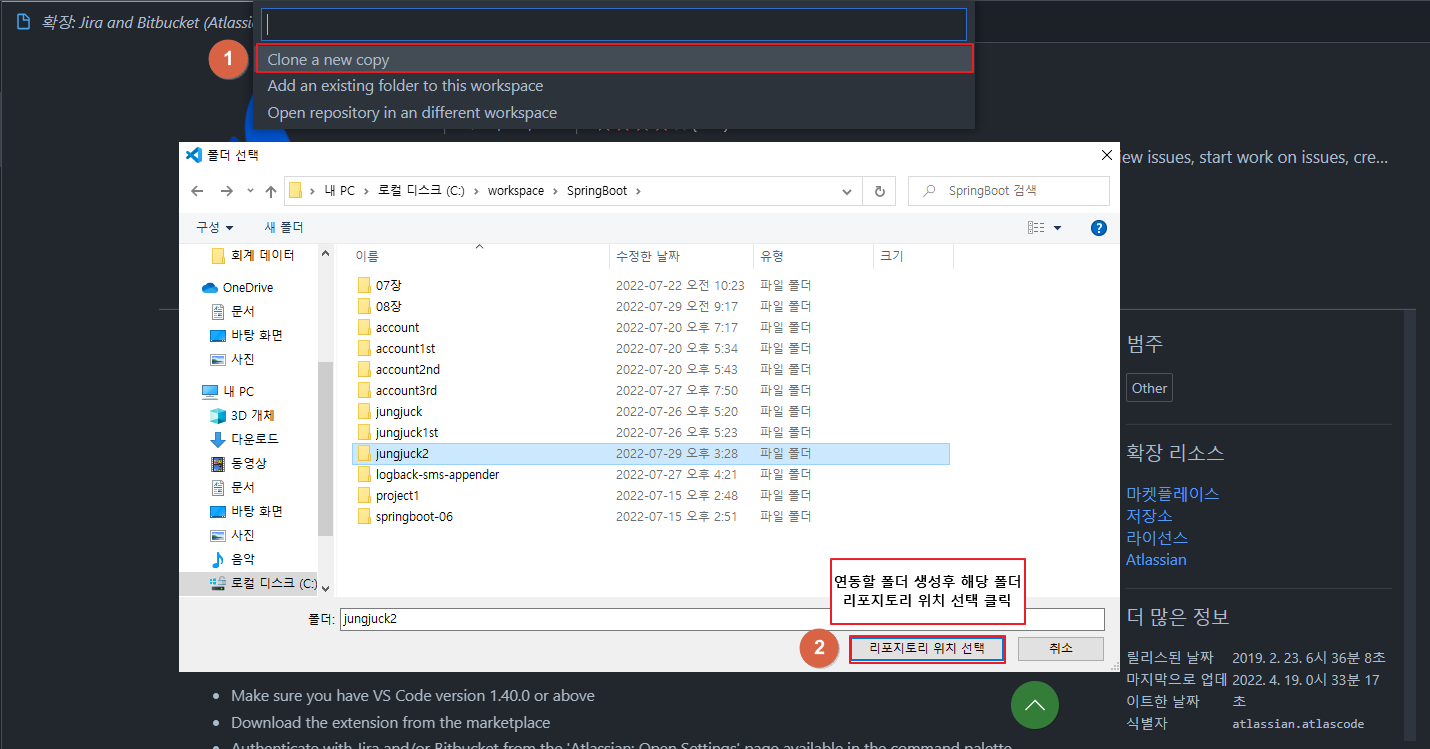Select the 'project1' folder
1430x749 pixels.
tap(397, 495)
